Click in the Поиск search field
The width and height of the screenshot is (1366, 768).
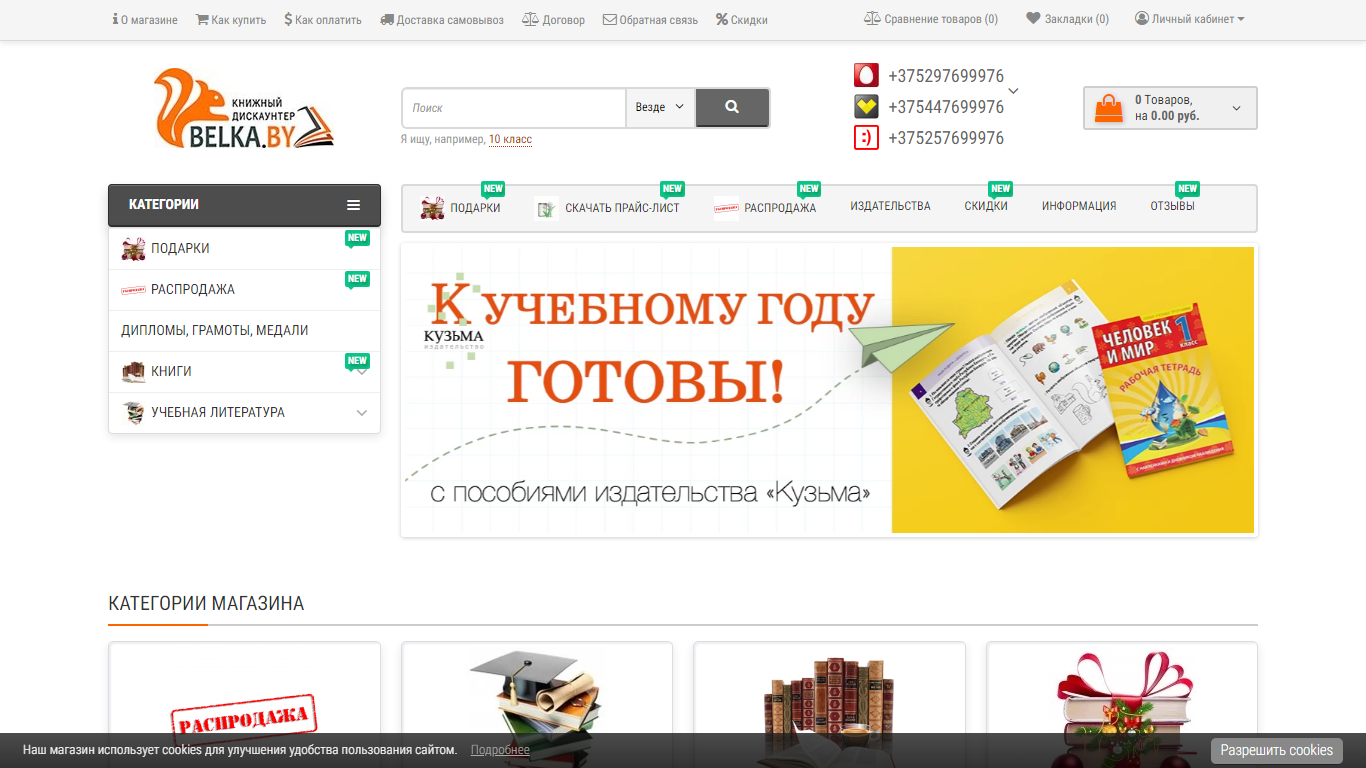coord(514,107)
